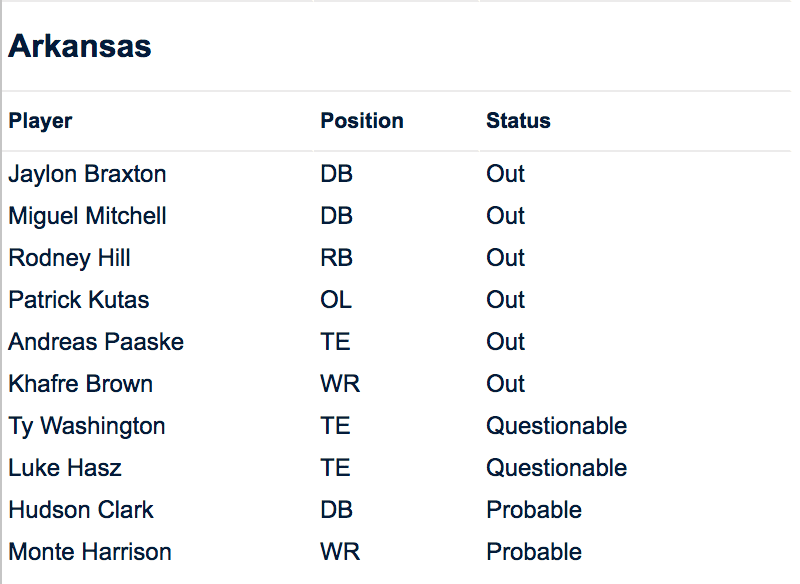The width and height of the screenshot is (800, 584).
Task: Click the RB position for Rodney Hill
Action: tap(336, 258)
